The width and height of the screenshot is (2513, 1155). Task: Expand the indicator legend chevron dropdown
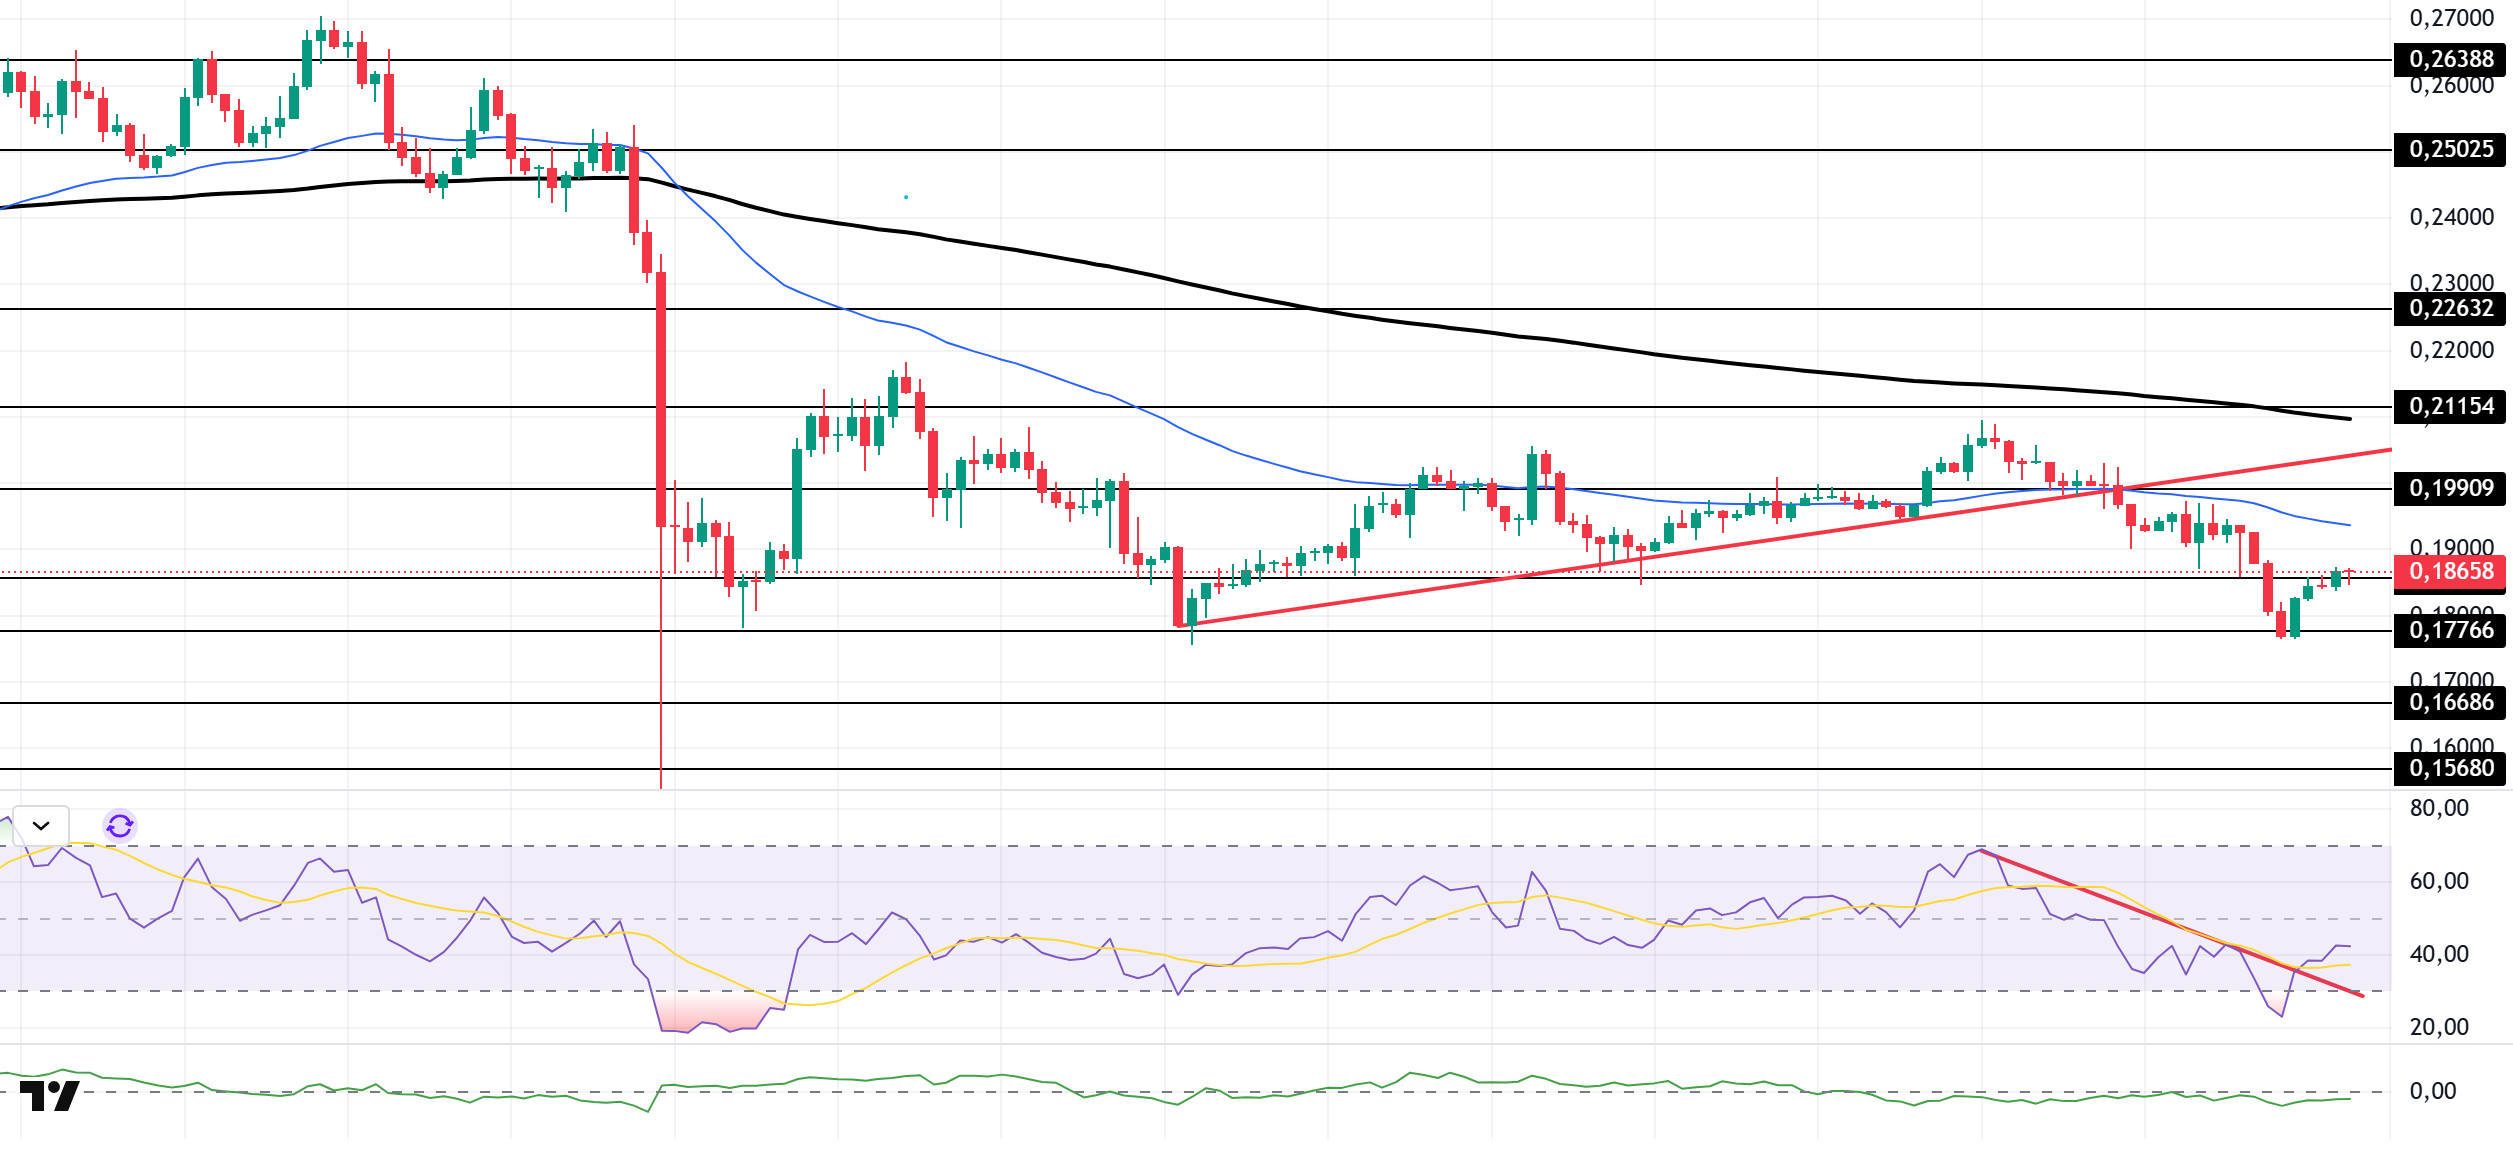41,826
